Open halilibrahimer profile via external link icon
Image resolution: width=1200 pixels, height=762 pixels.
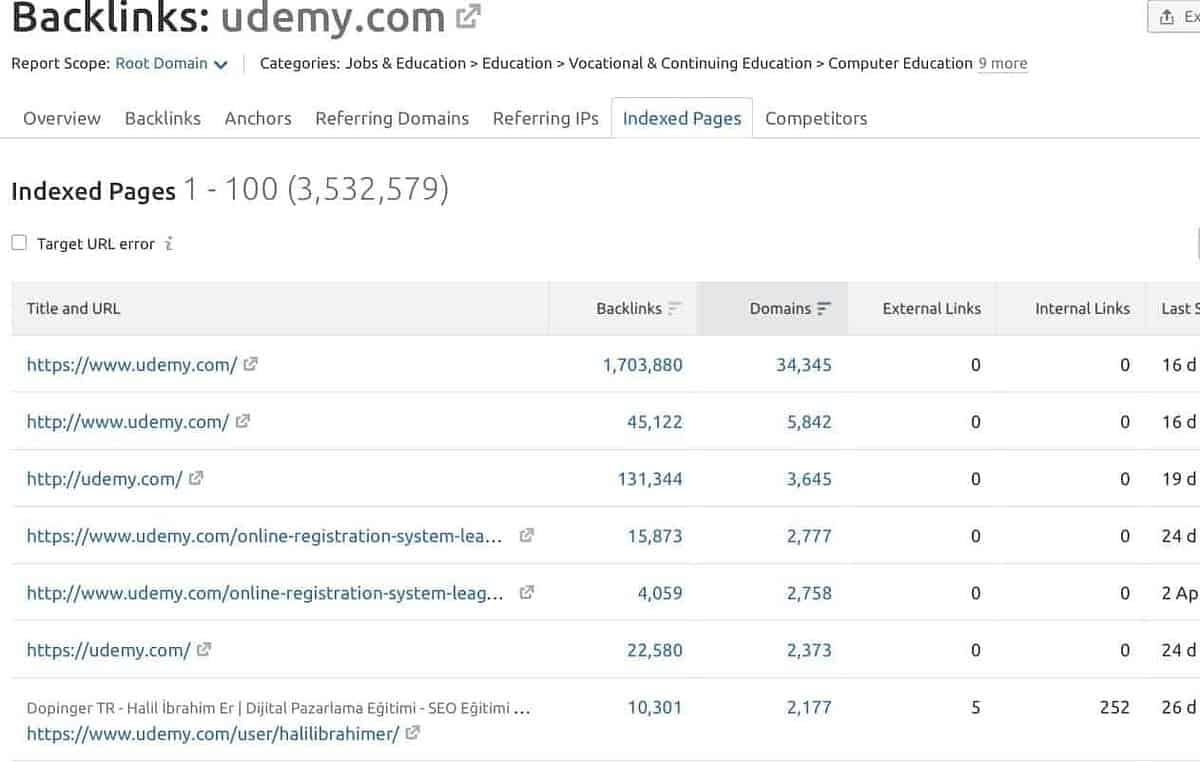coord(412,734)
